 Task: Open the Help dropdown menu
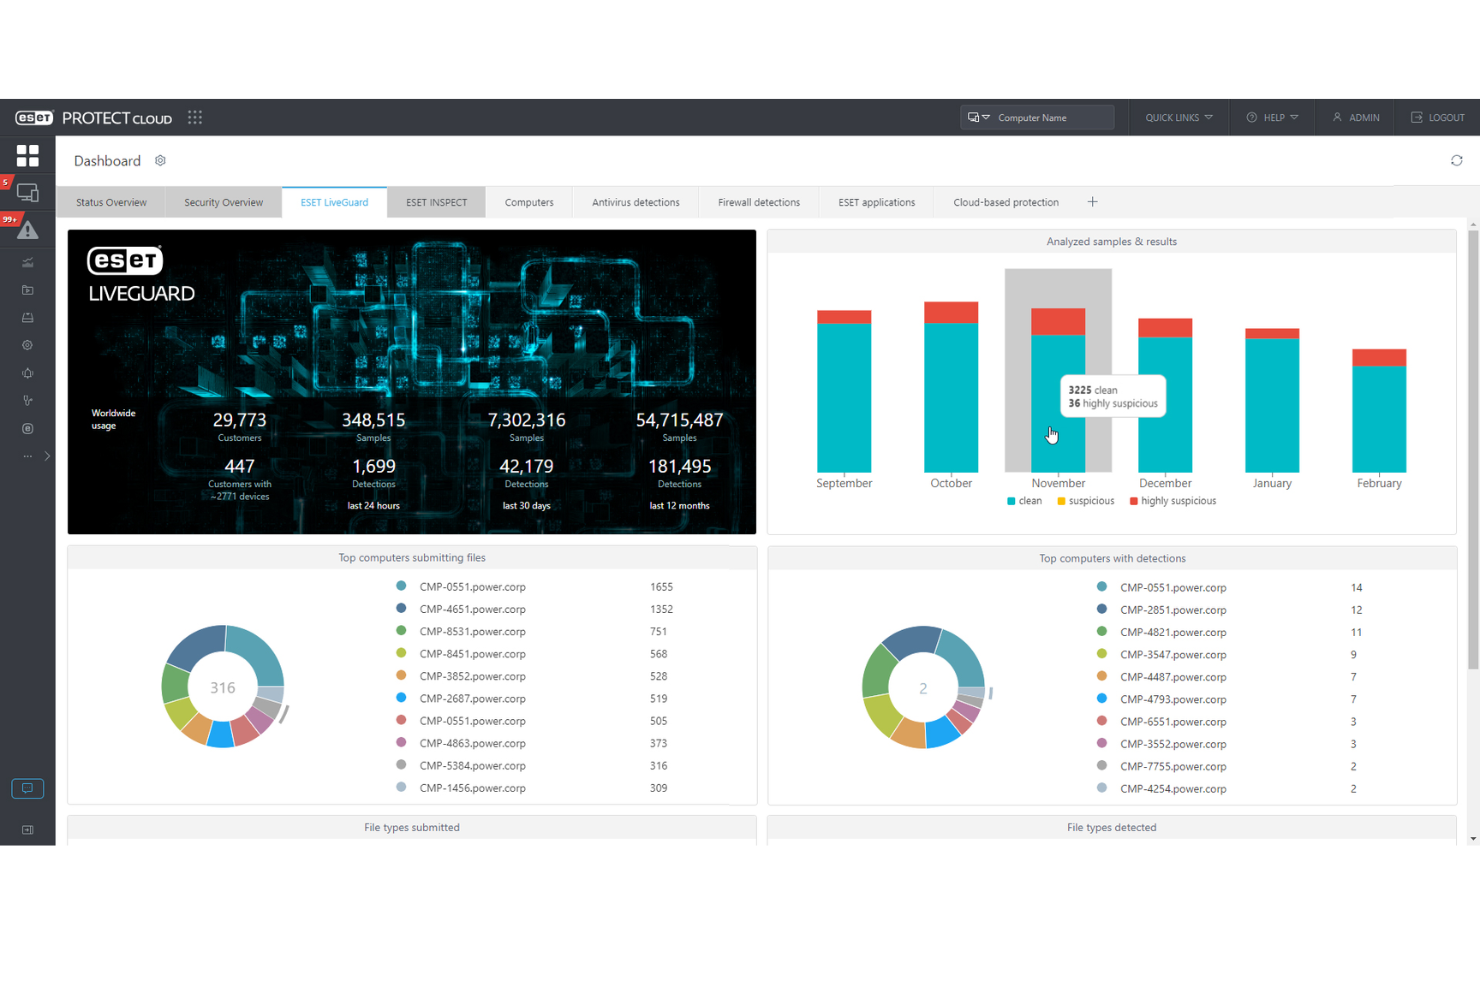(x=1272, y=117)
